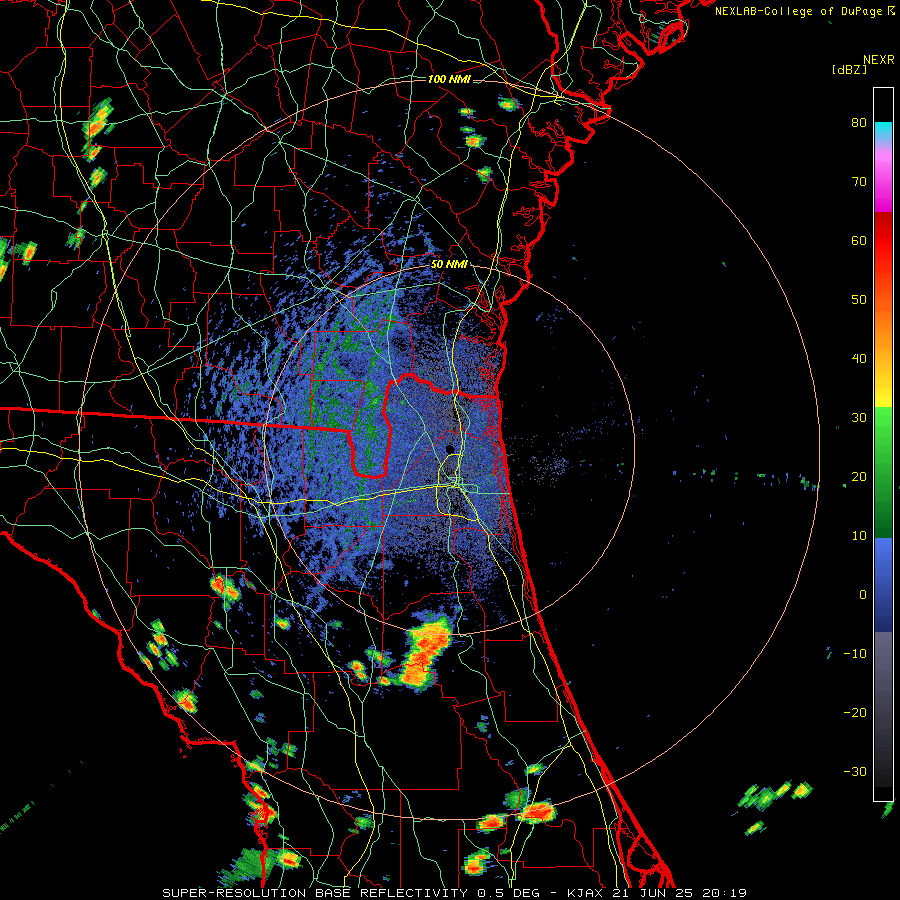Click the 100 NMI range ring label
Screen dimensions: 900x900
tap(449, 79)
